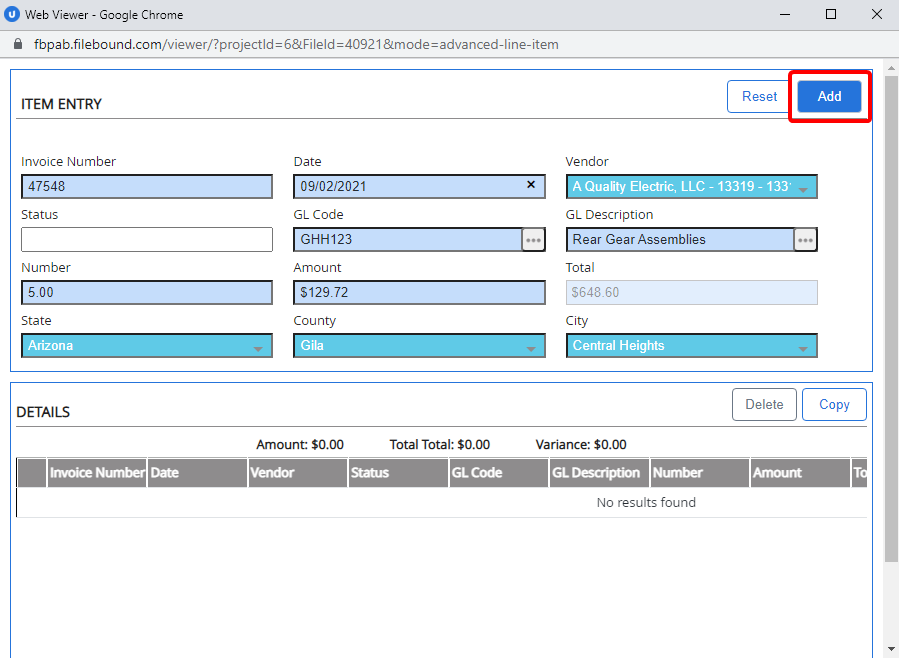The height and width of the screenshot is (658, 899).
Task: Open the County dropdown showing Gila
Action: (531, 347)
